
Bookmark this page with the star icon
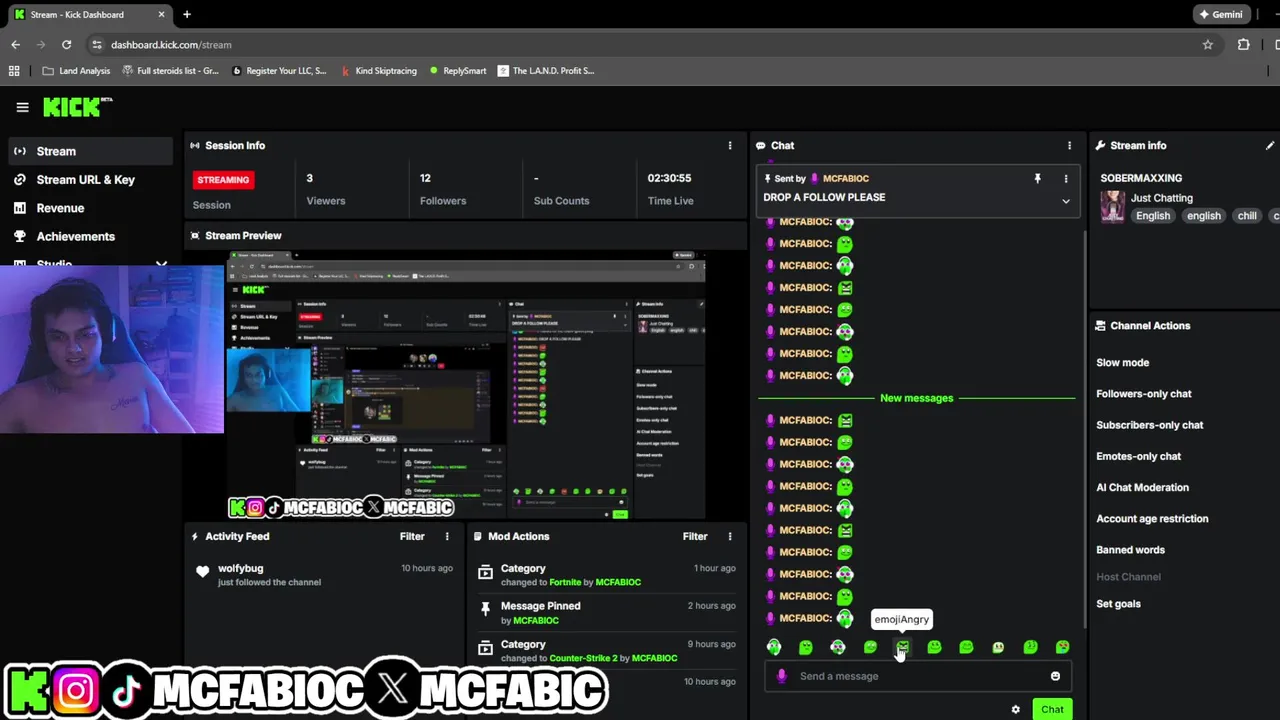pos(1208,45)
